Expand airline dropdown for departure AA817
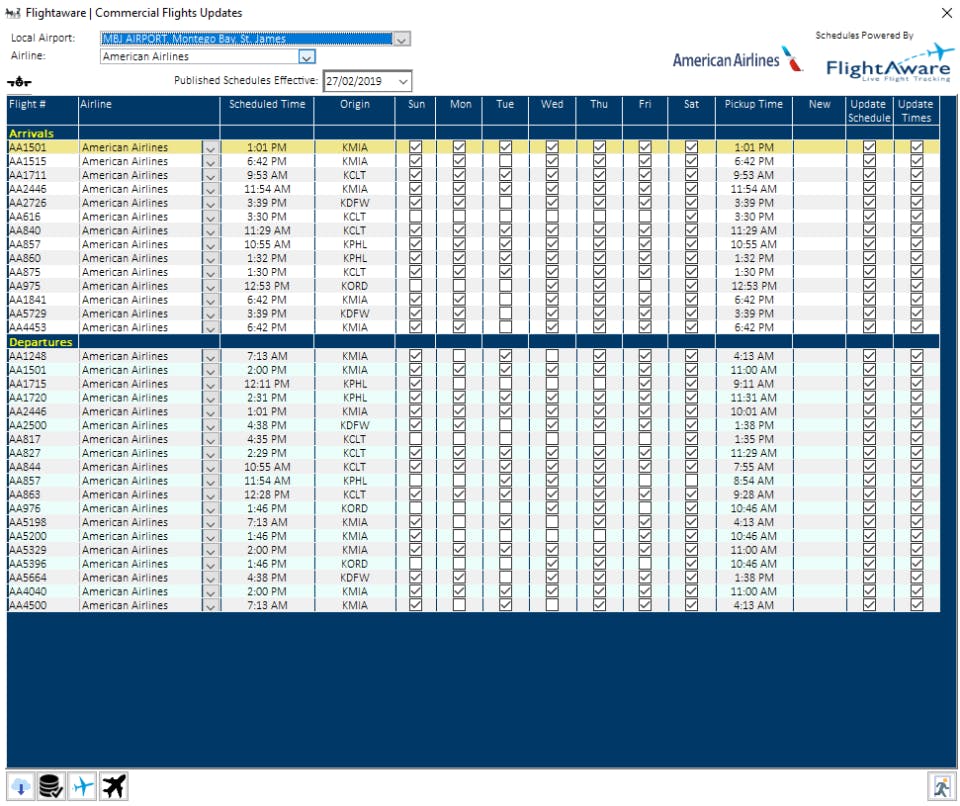This screenshot has height=806, width=960. coord(210,439)
